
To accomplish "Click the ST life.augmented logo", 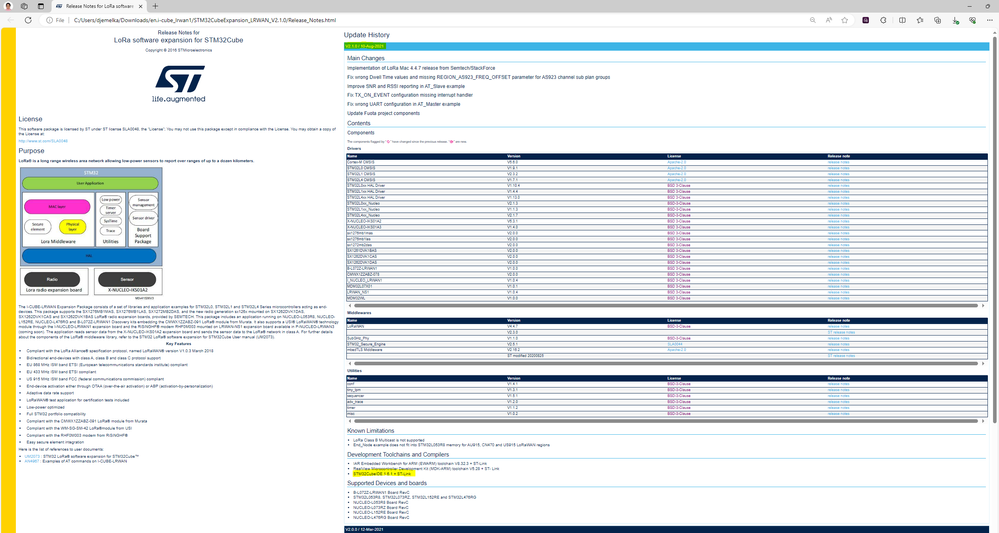I will [x=179, y=83].
